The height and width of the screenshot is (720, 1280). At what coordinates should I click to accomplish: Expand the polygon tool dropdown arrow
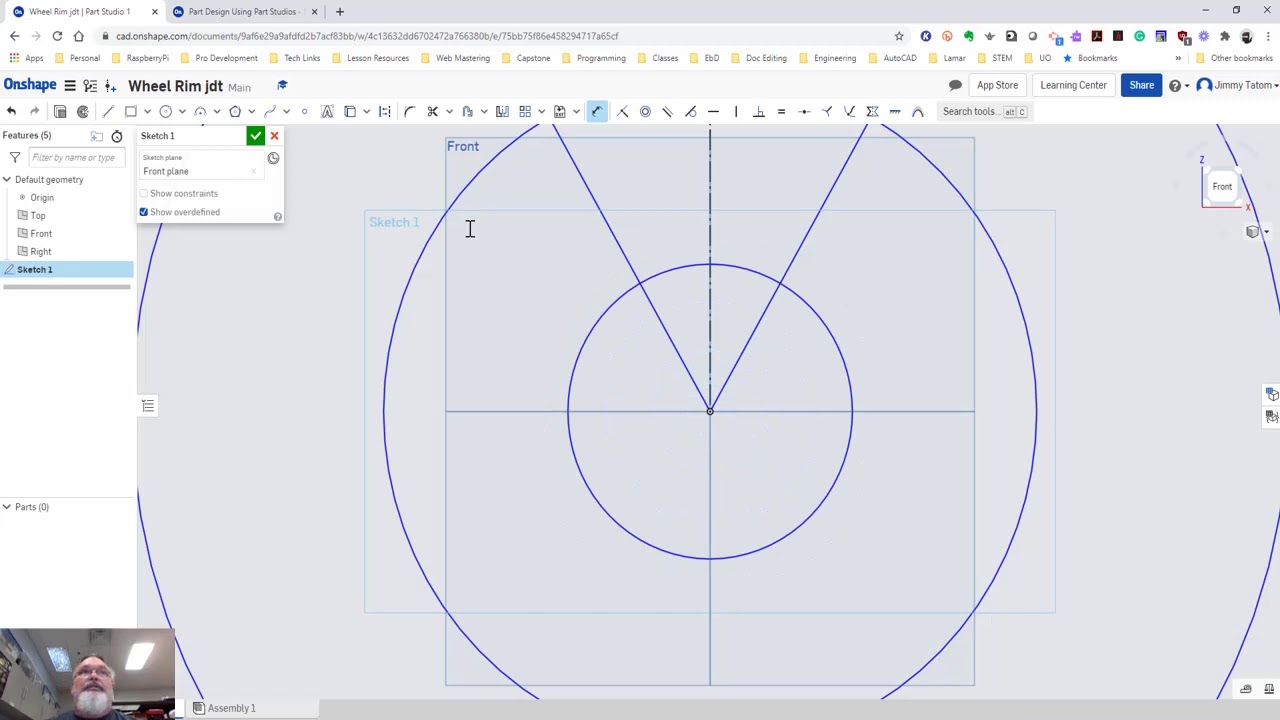(251, 111)
